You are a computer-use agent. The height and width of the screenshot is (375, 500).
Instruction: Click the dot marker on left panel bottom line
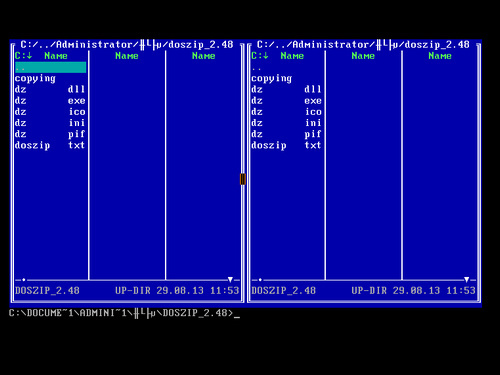pos(24,280)
